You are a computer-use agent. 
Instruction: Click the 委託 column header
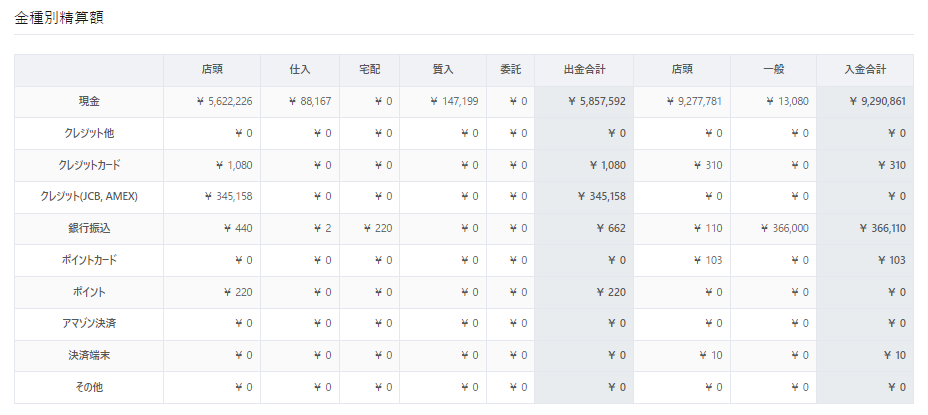click(510, 70)
